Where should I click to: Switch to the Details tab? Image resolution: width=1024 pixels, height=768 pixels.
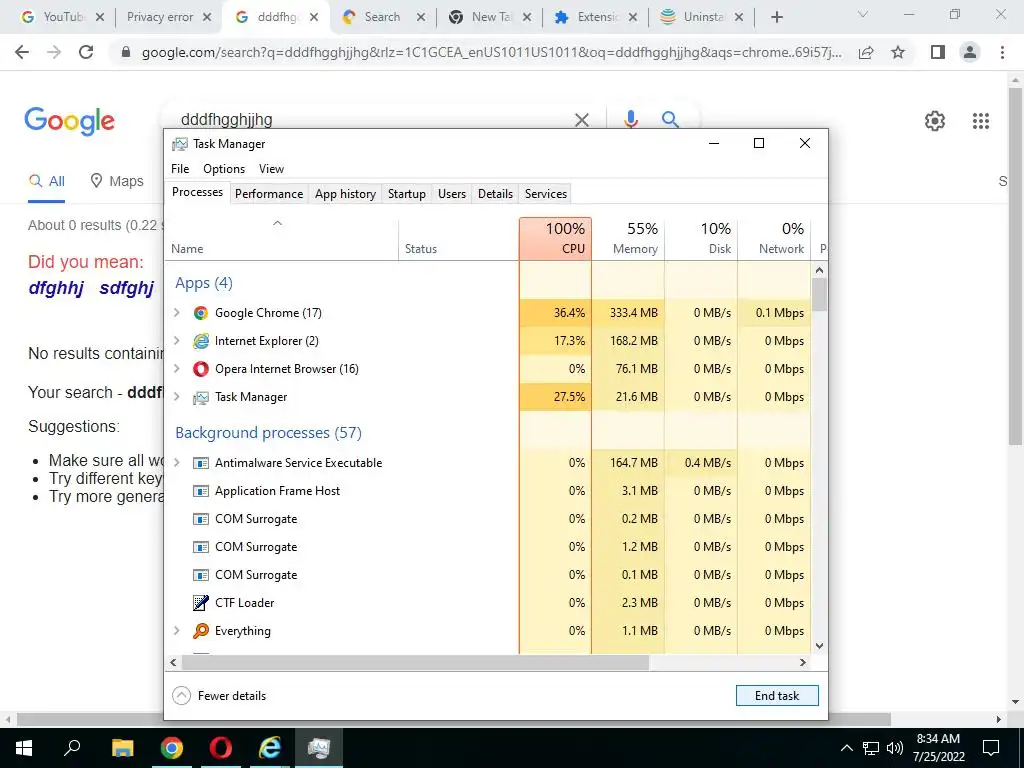tap(495, 194)
